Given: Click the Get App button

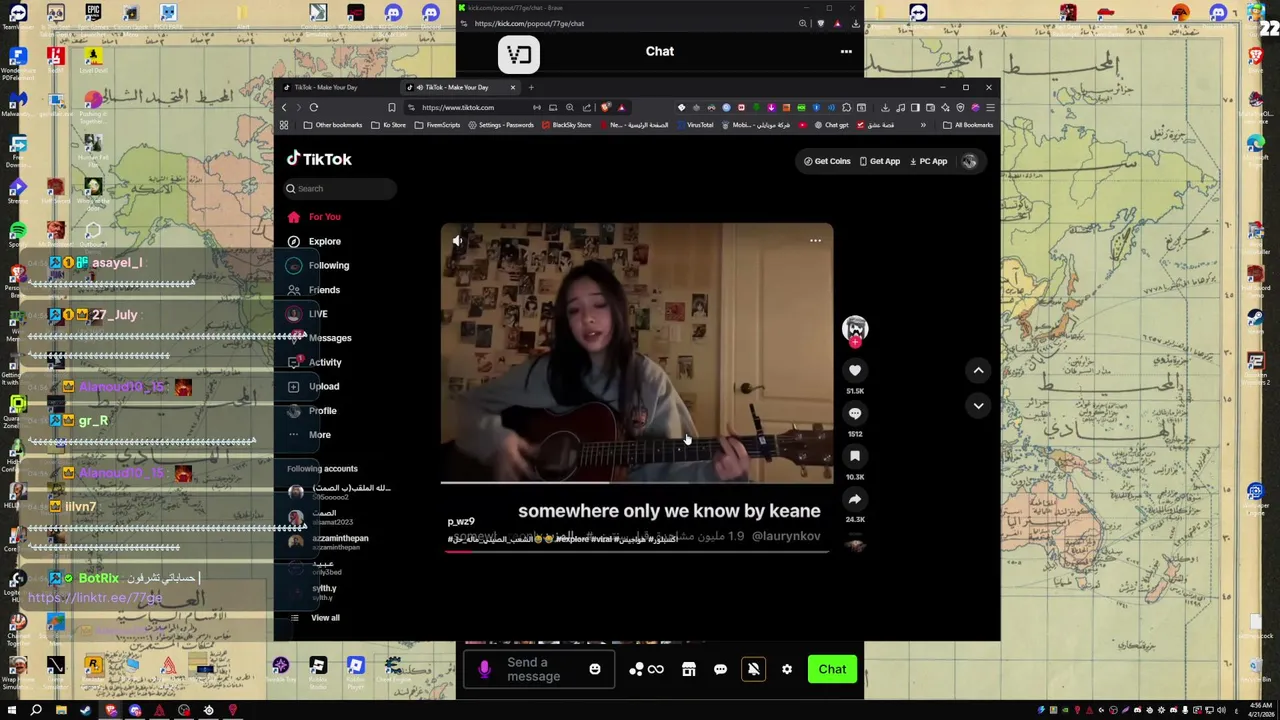Looking at the screenshot, I should click(880, 161).
